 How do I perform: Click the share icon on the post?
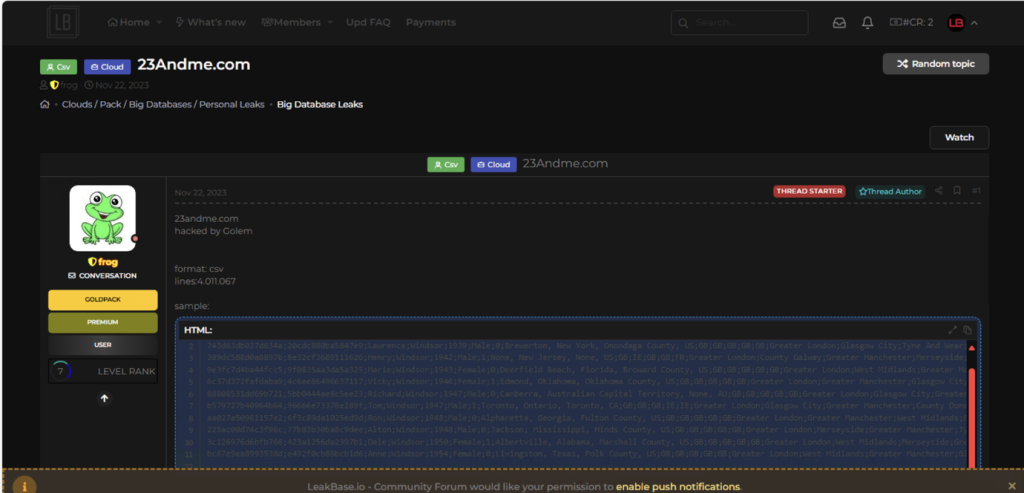coord(938,190)
